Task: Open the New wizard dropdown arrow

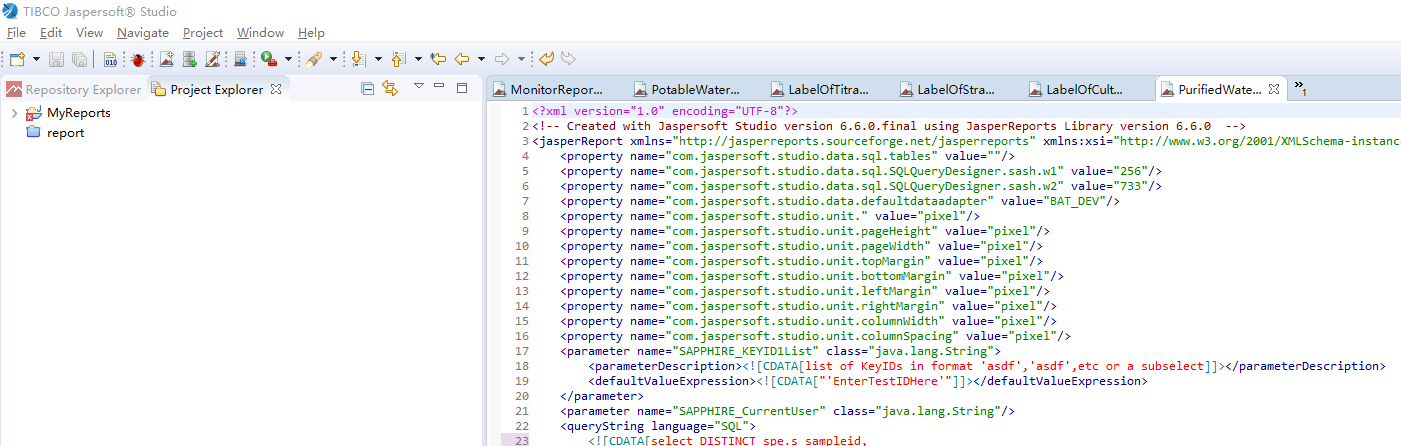Action: [36, 59]
